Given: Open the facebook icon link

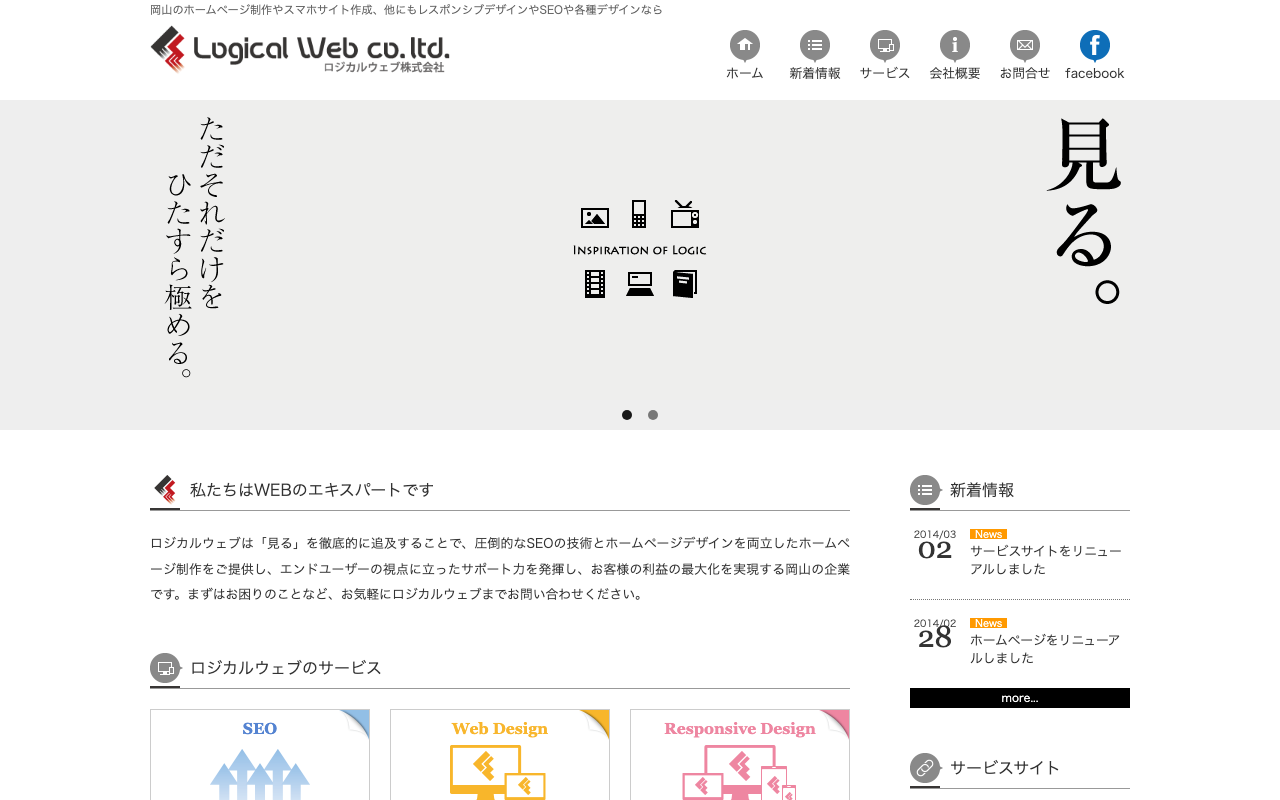Looking at the screenshot, I should coord(1095,45).
